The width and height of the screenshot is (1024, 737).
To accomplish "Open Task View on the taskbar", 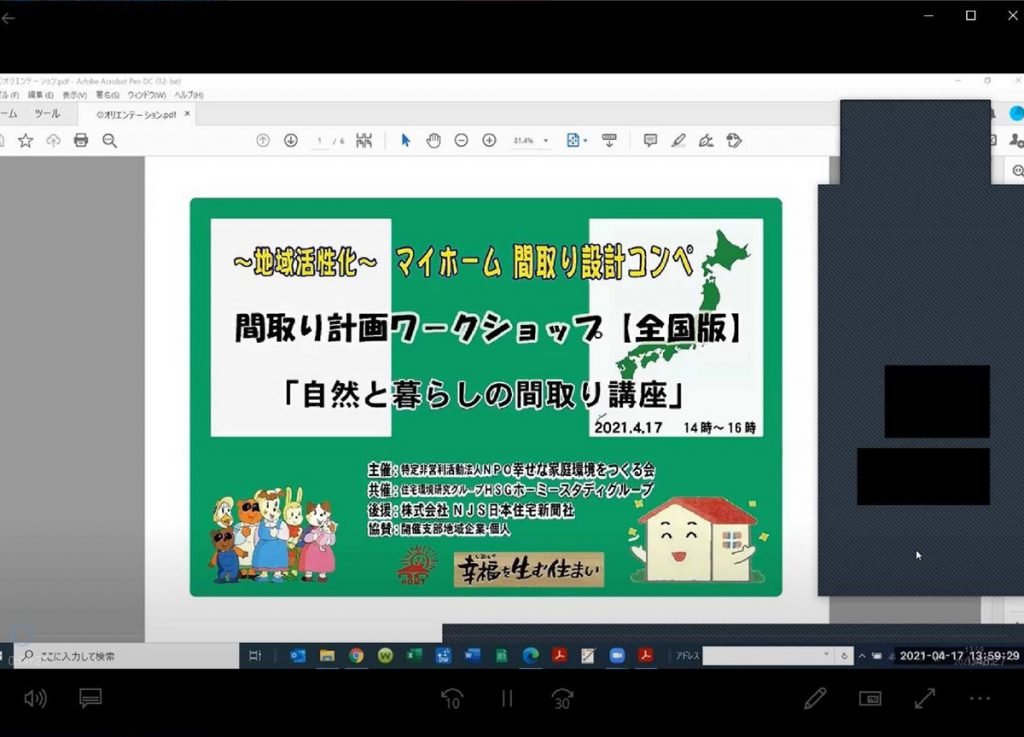I will 255,655.
